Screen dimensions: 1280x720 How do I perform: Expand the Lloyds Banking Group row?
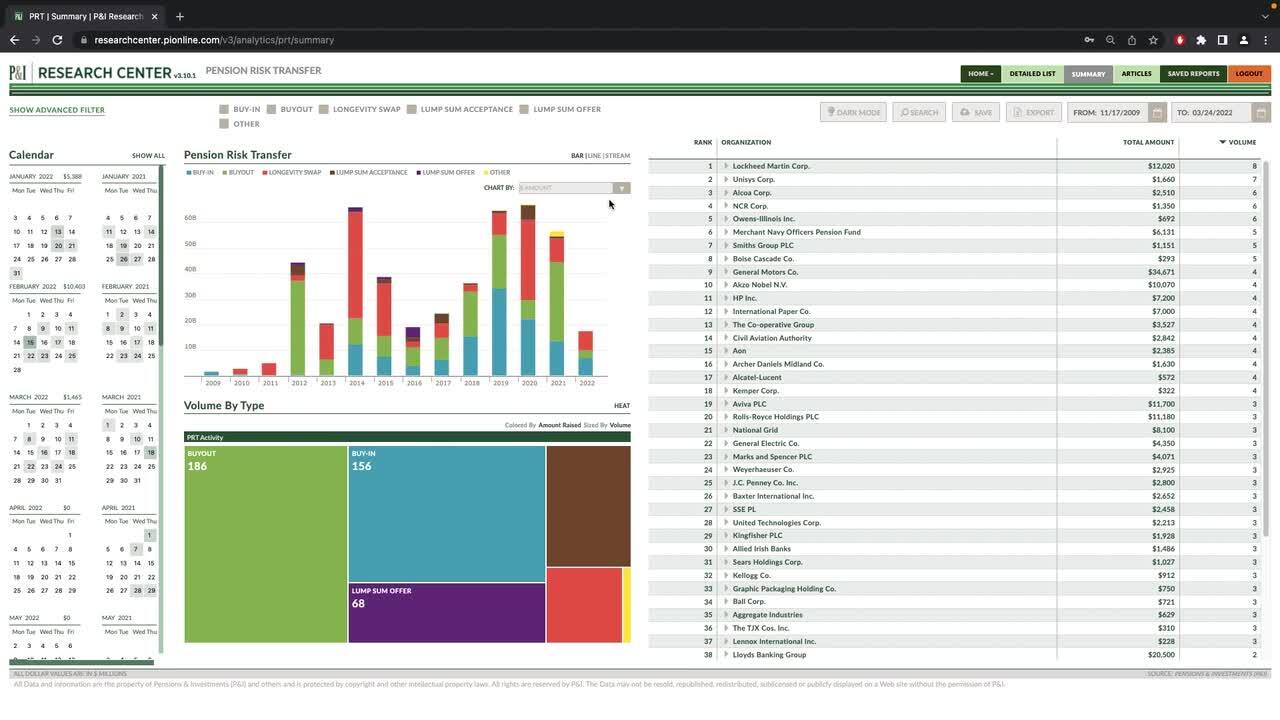click(x=726, y=655)
